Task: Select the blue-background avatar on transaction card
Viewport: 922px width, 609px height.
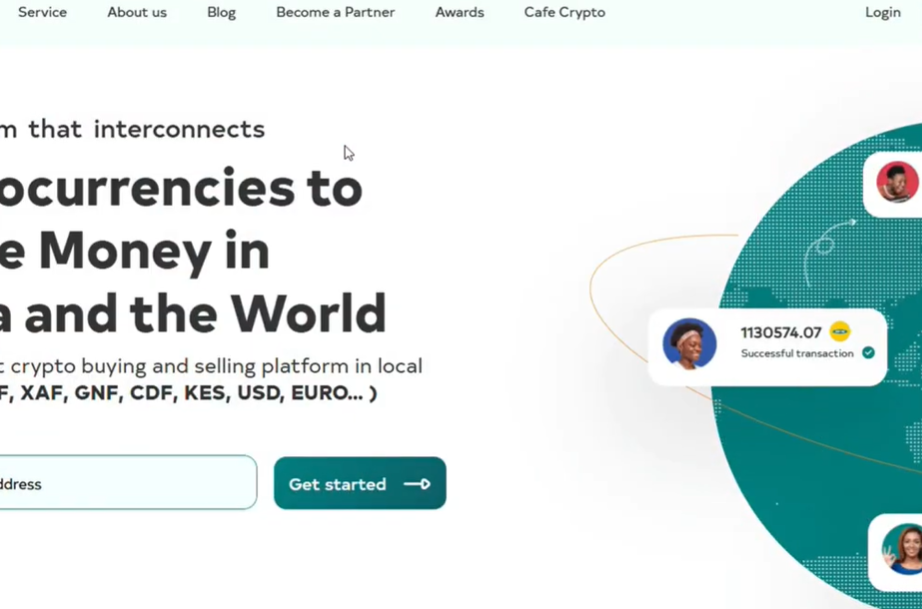Action: pos(689,345)
